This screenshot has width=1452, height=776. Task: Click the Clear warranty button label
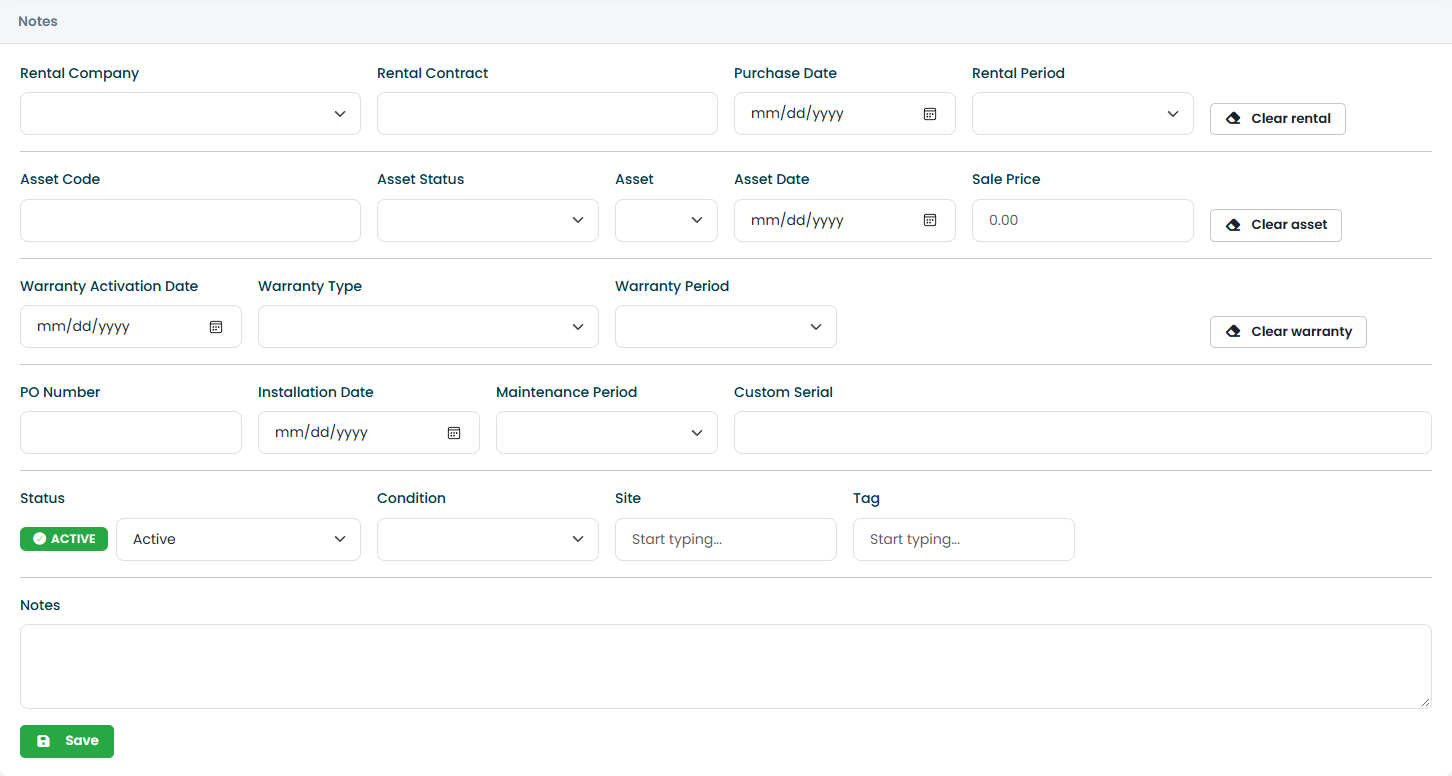[x=1301, y=331]
